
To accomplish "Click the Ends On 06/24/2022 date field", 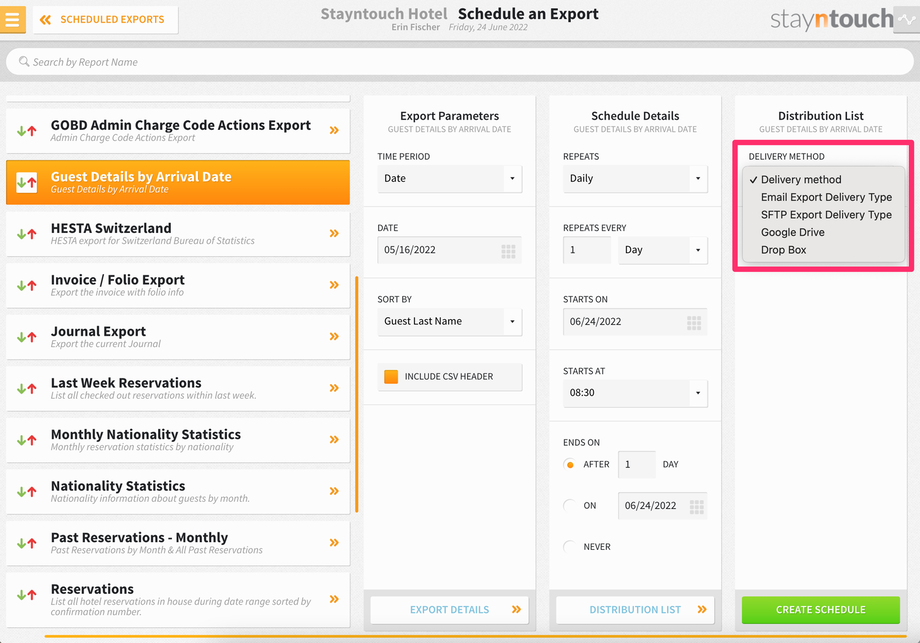I will point(662,506).
